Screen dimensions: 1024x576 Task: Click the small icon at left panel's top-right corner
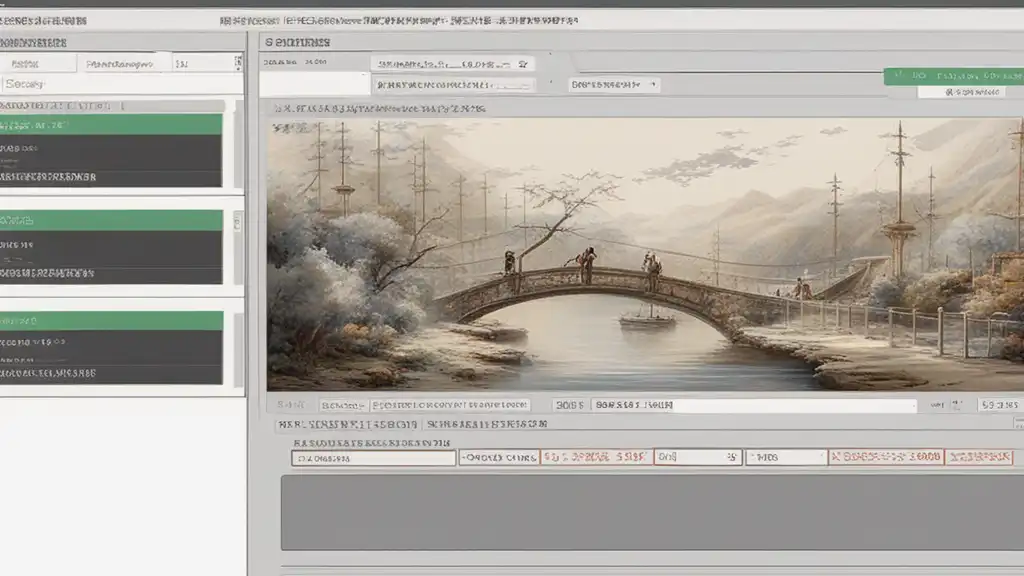[237, 63]
